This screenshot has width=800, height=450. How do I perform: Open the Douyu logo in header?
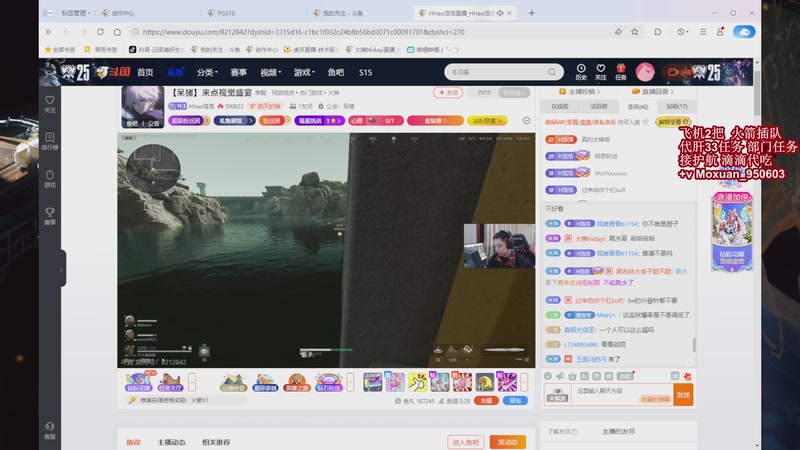click(113, 72)
